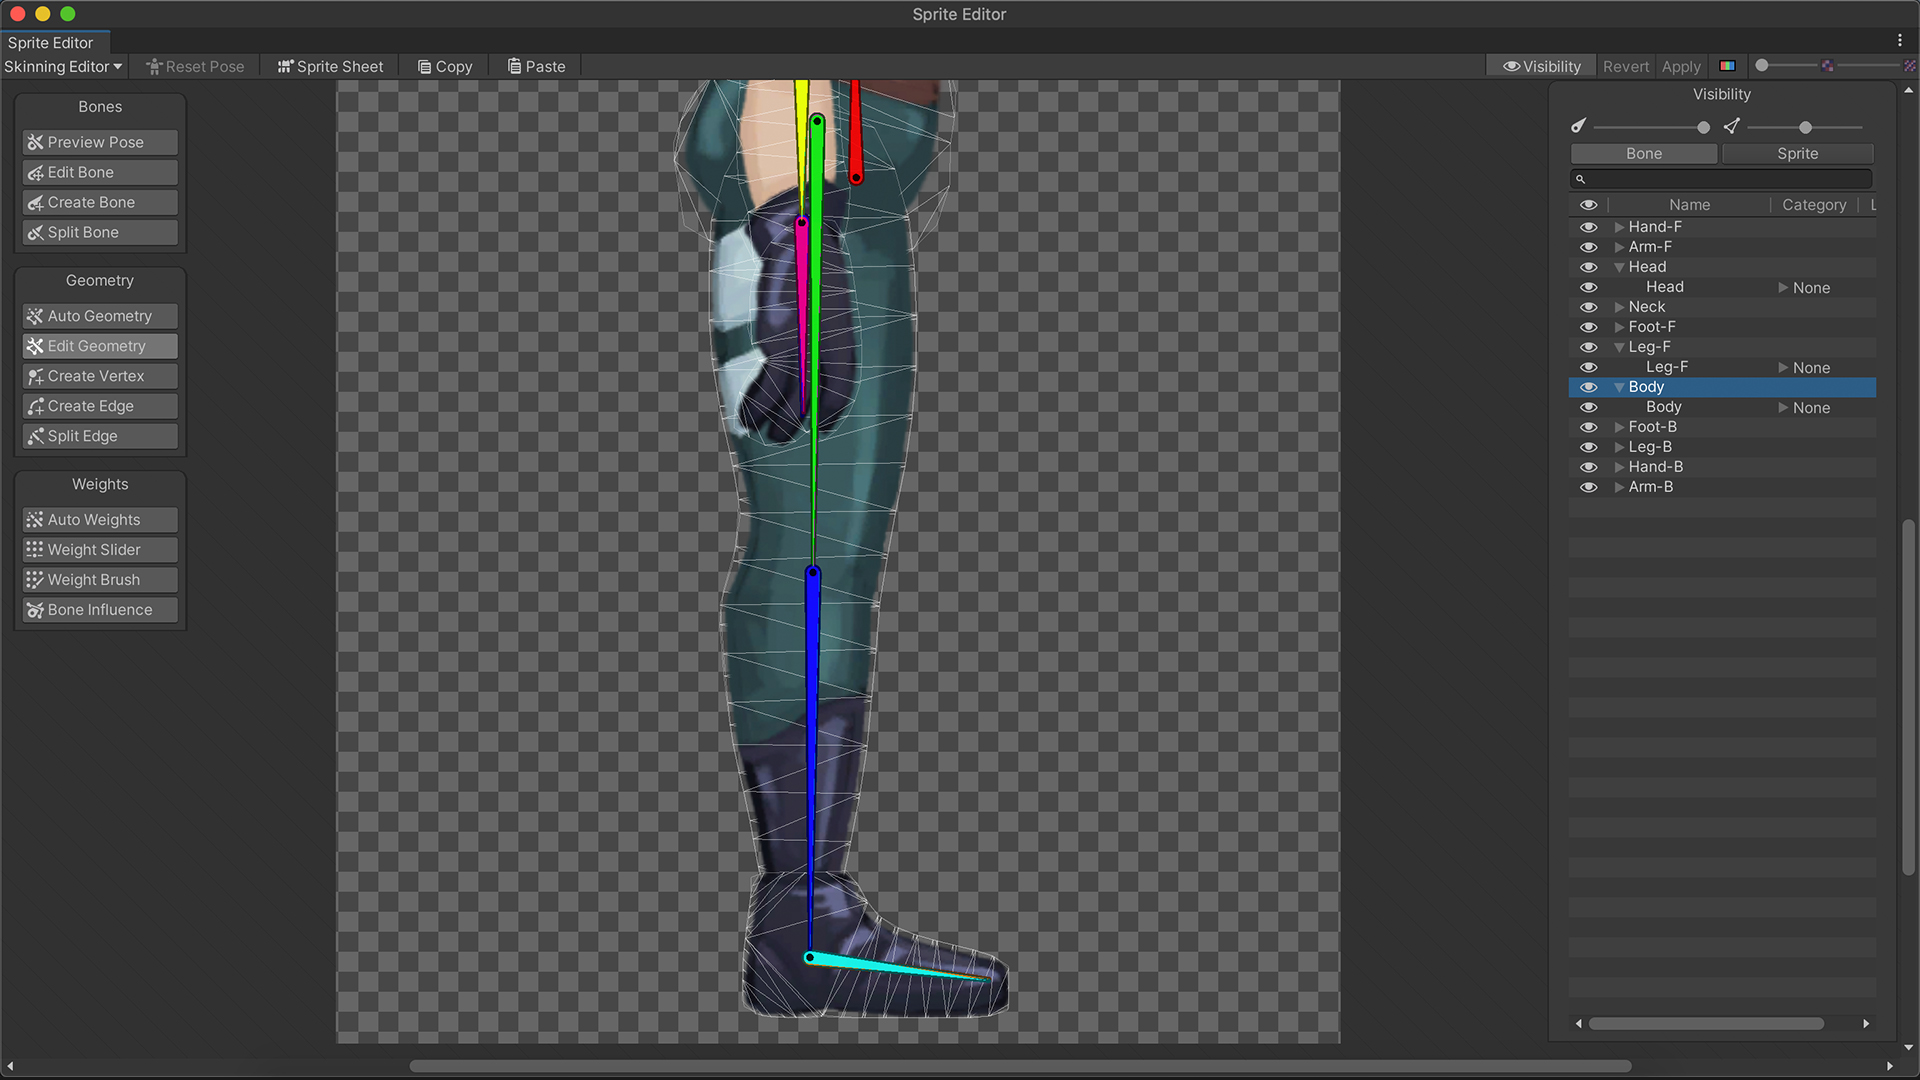Toggle visibility of the Head entry

point(1588,267)
